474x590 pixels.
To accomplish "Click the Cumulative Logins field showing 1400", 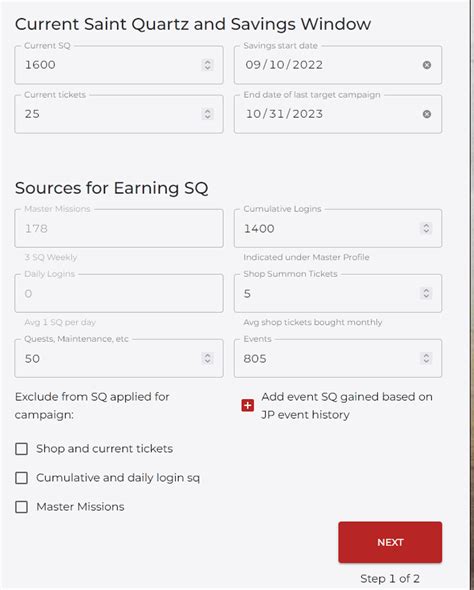I will pos(338,228).
